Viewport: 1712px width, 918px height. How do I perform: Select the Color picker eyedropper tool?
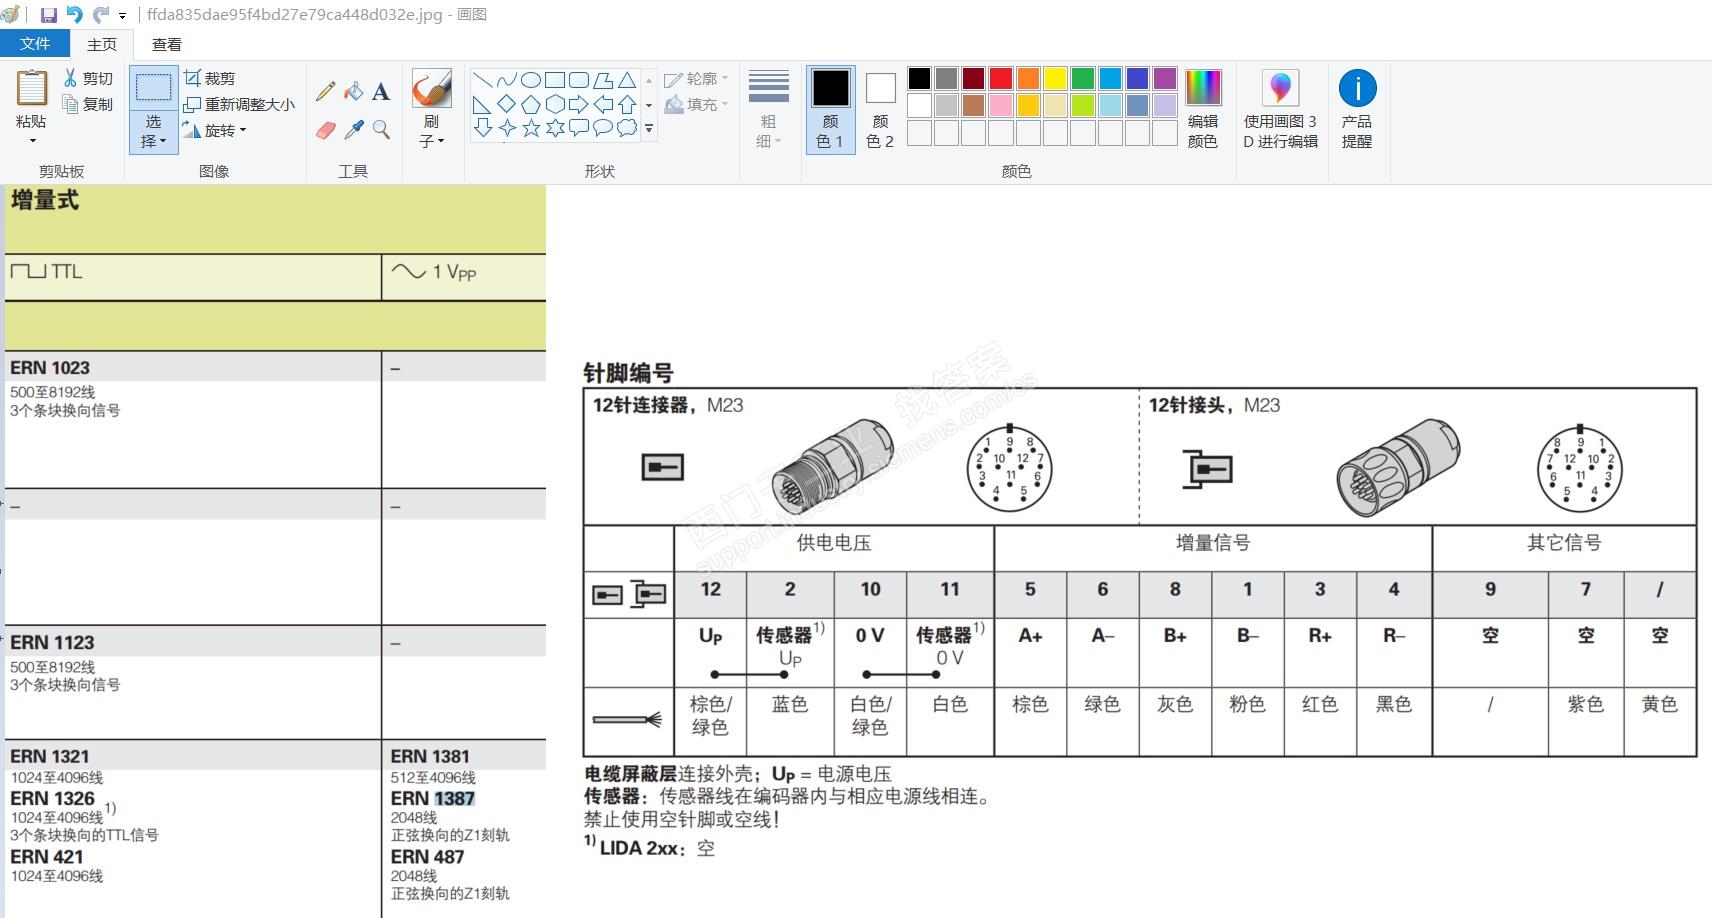pyautogui.click(x=353, y=130)
